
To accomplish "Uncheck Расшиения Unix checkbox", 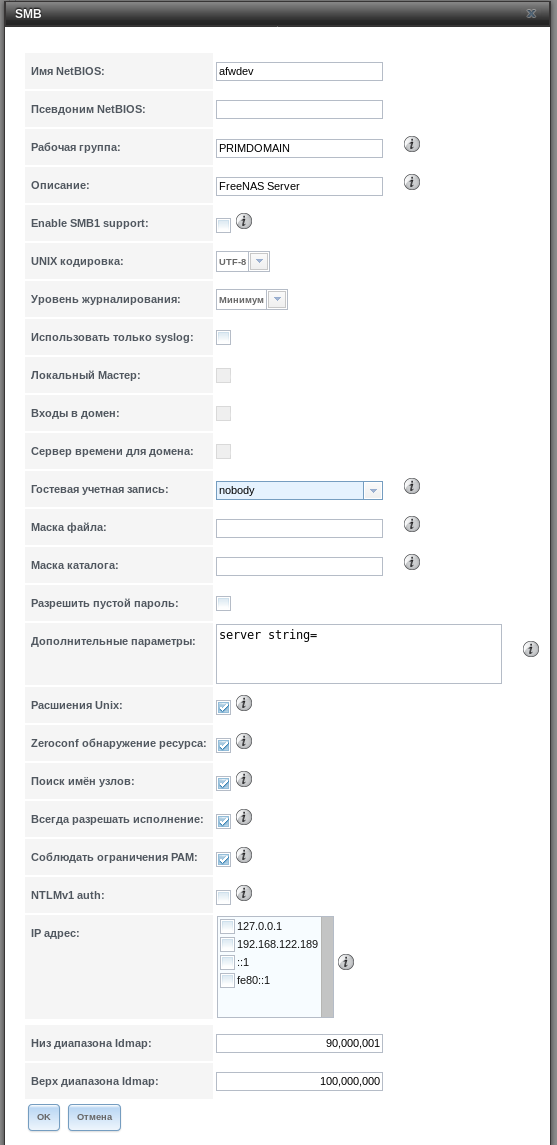I will (x=223, y=708).
